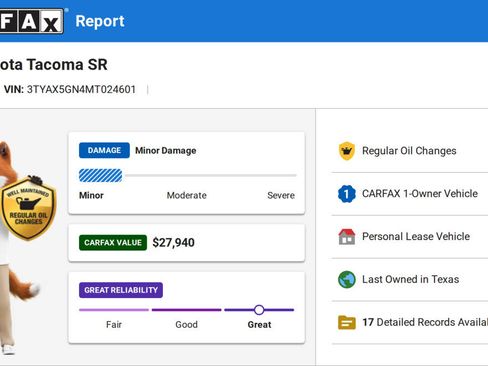Click the Severe label on damage scale

pyautogui.click(x=281, y=195)
